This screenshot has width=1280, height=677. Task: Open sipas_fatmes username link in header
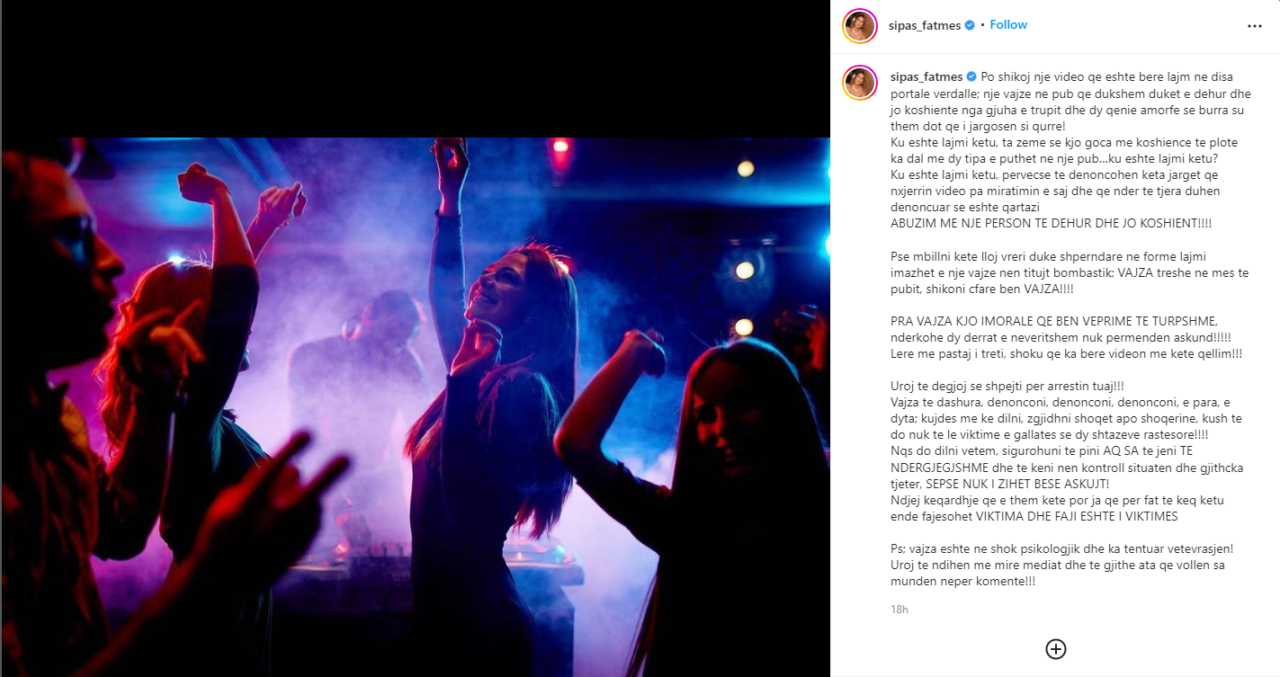point(925,25)
